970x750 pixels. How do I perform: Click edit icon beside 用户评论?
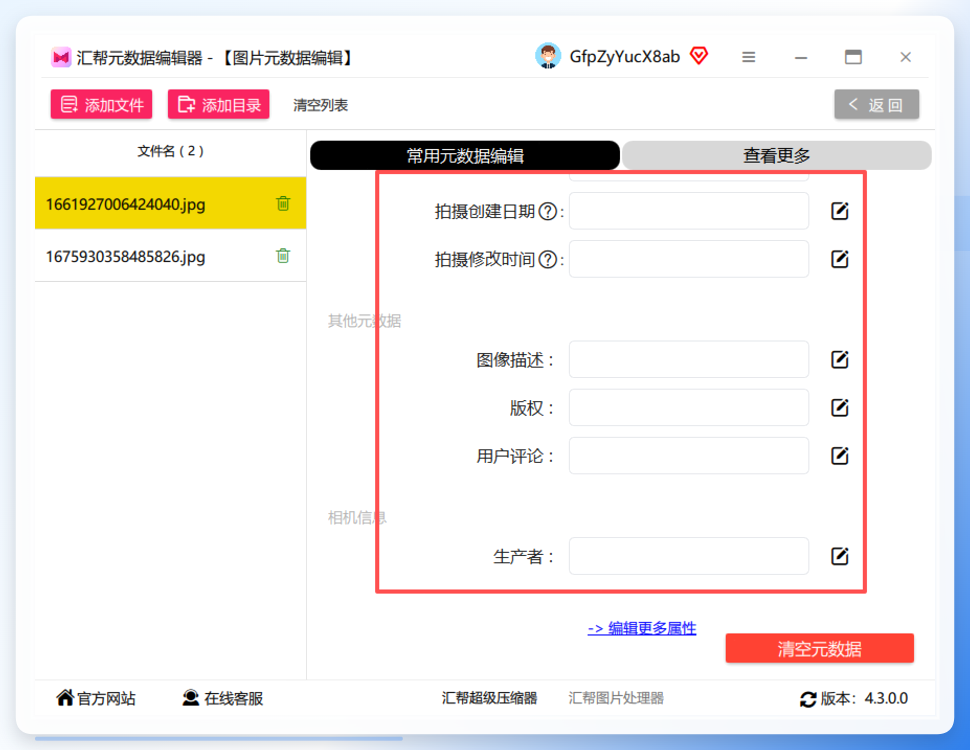tap(839, 455)
